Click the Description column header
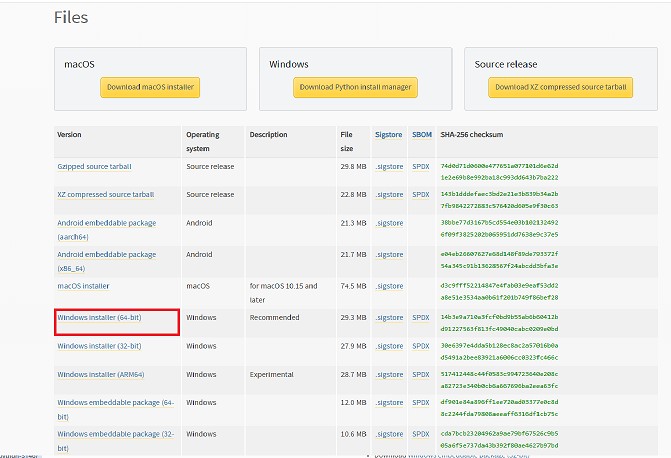 click(x=268, y=134)
